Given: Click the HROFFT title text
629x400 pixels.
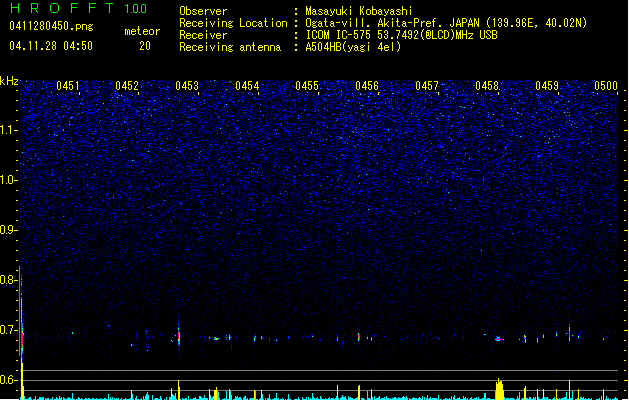Looking at the screenshot, I should (x=62, y=8).
